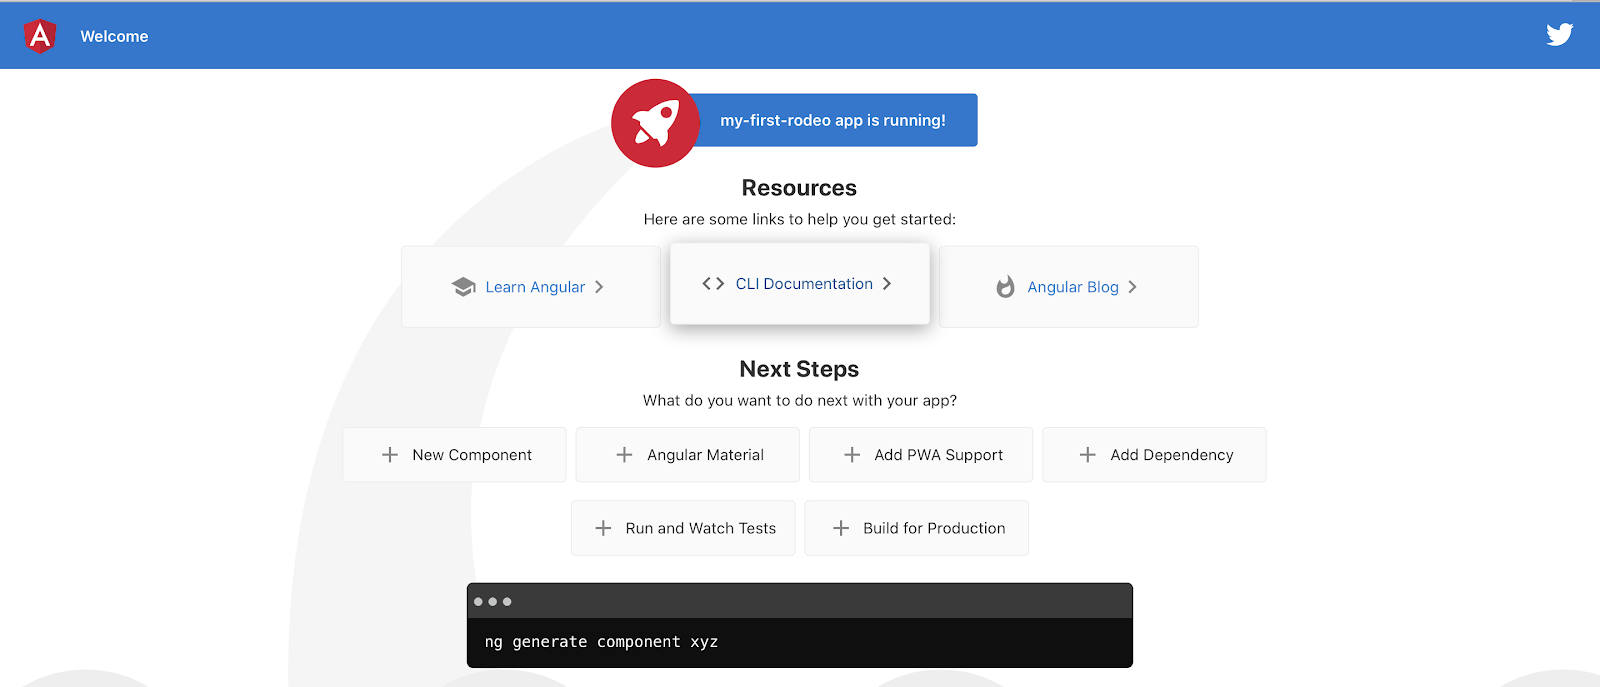Select the Build for Production card
This screenshot has width=1600, height=687.
917,528
